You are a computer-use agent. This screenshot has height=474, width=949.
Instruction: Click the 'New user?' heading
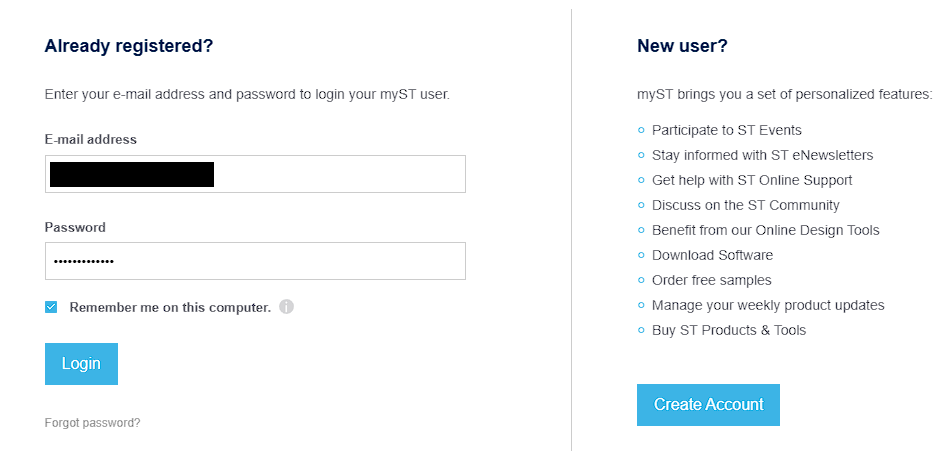click(682, 46)
